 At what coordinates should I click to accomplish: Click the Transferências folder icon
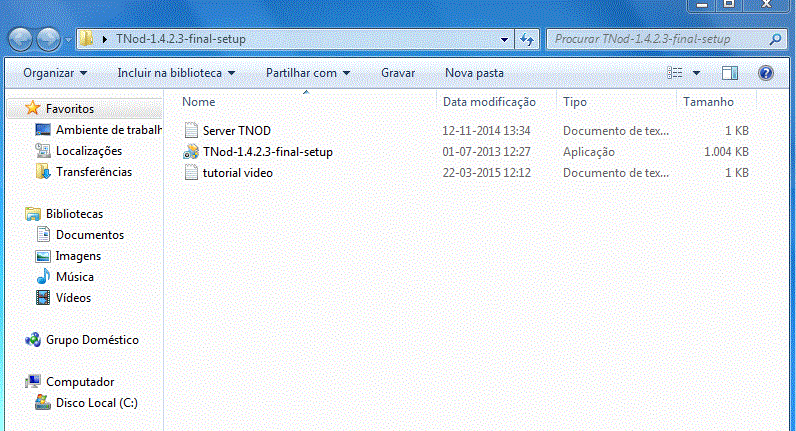43,172
